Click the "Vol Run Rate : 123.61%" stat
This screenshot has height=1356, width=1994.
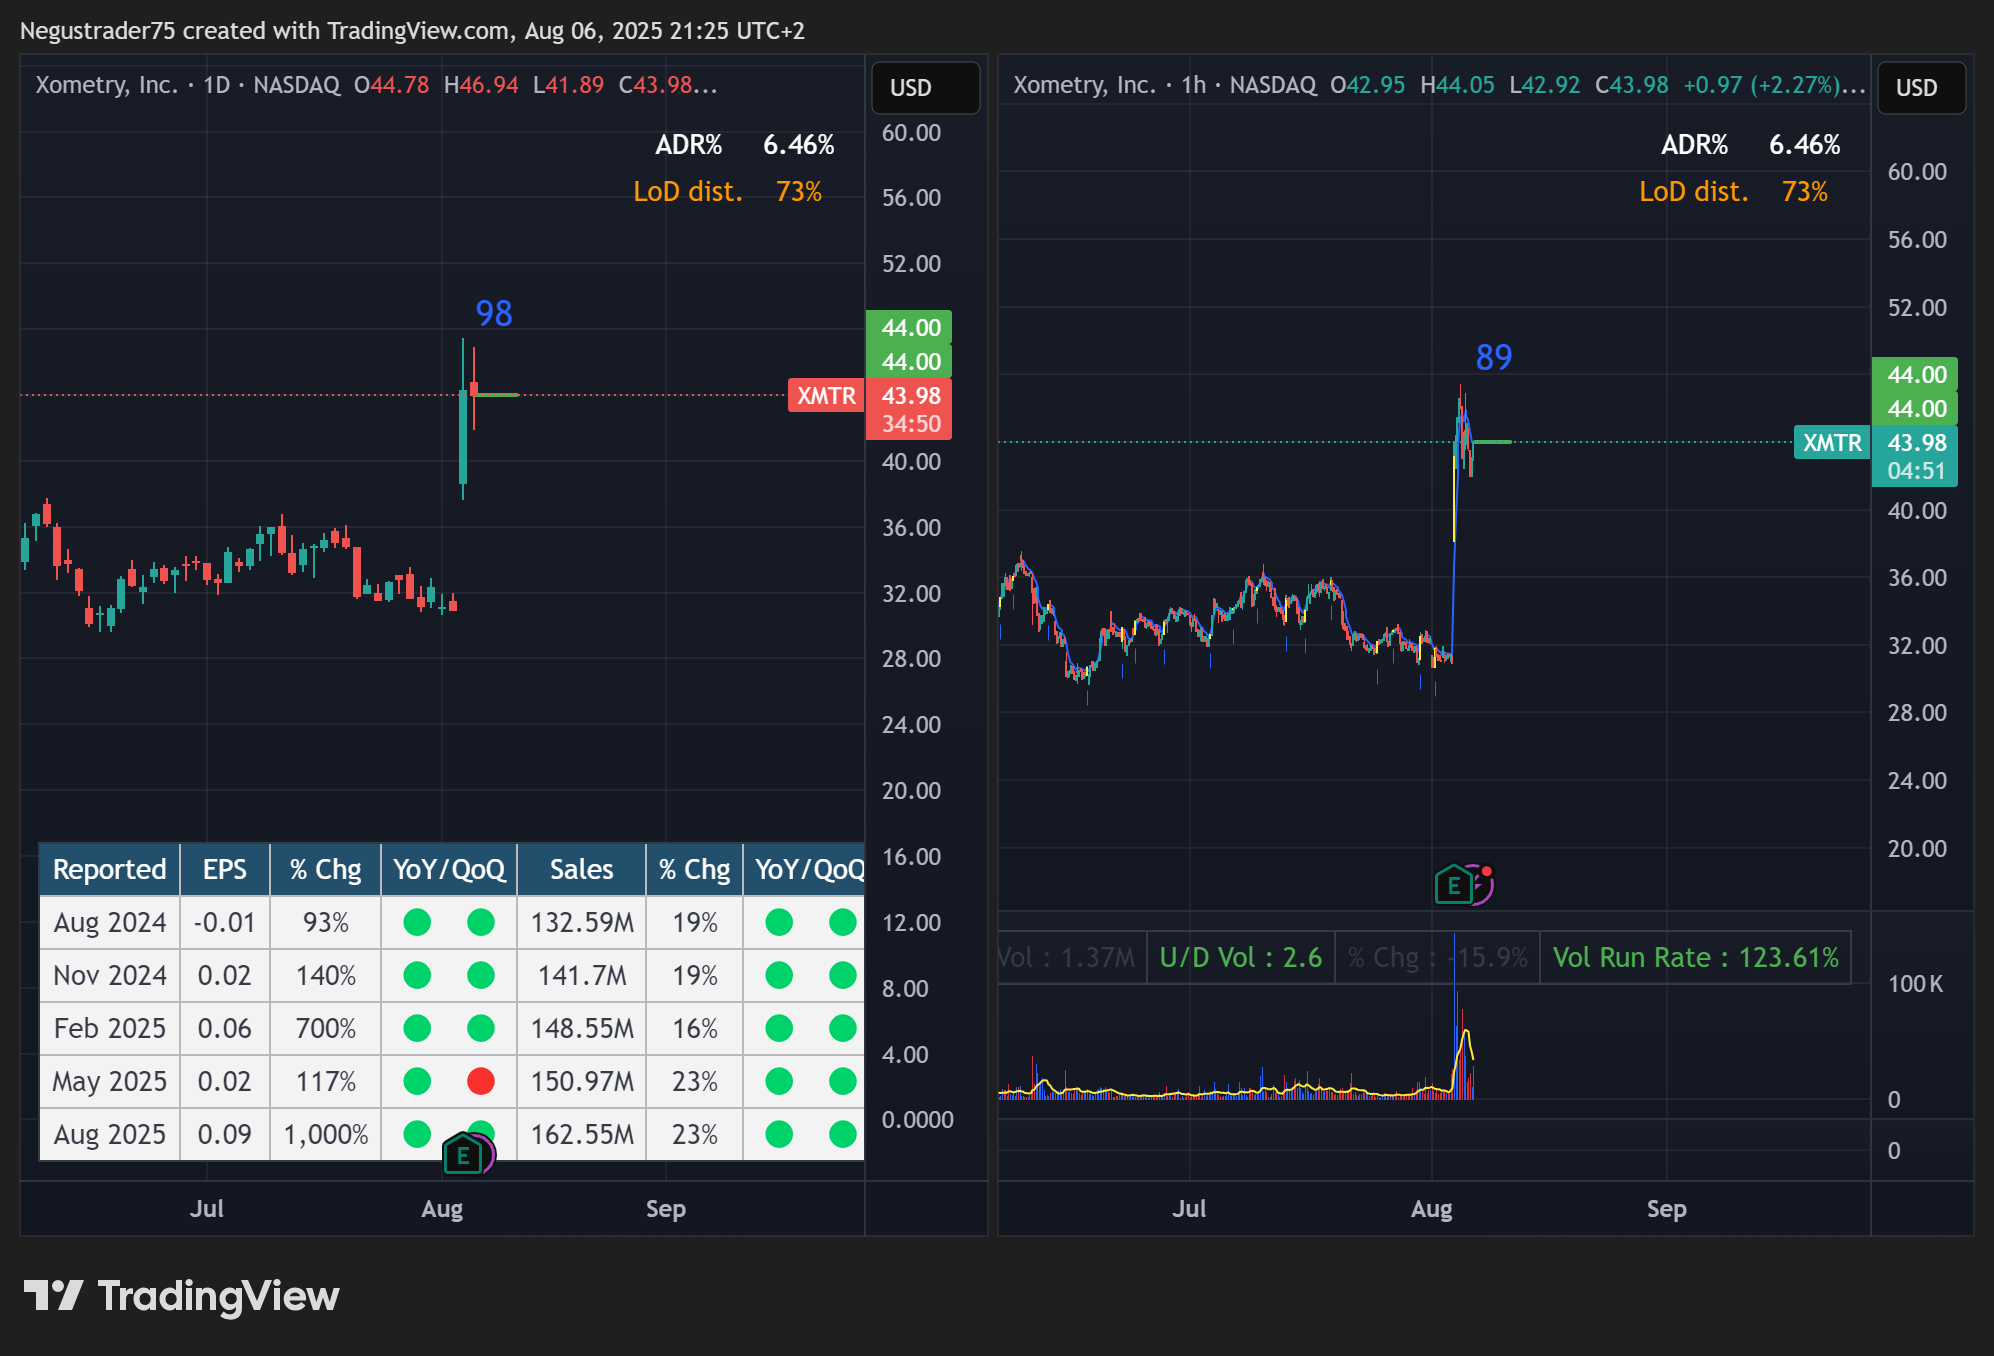pos(1695,958)
